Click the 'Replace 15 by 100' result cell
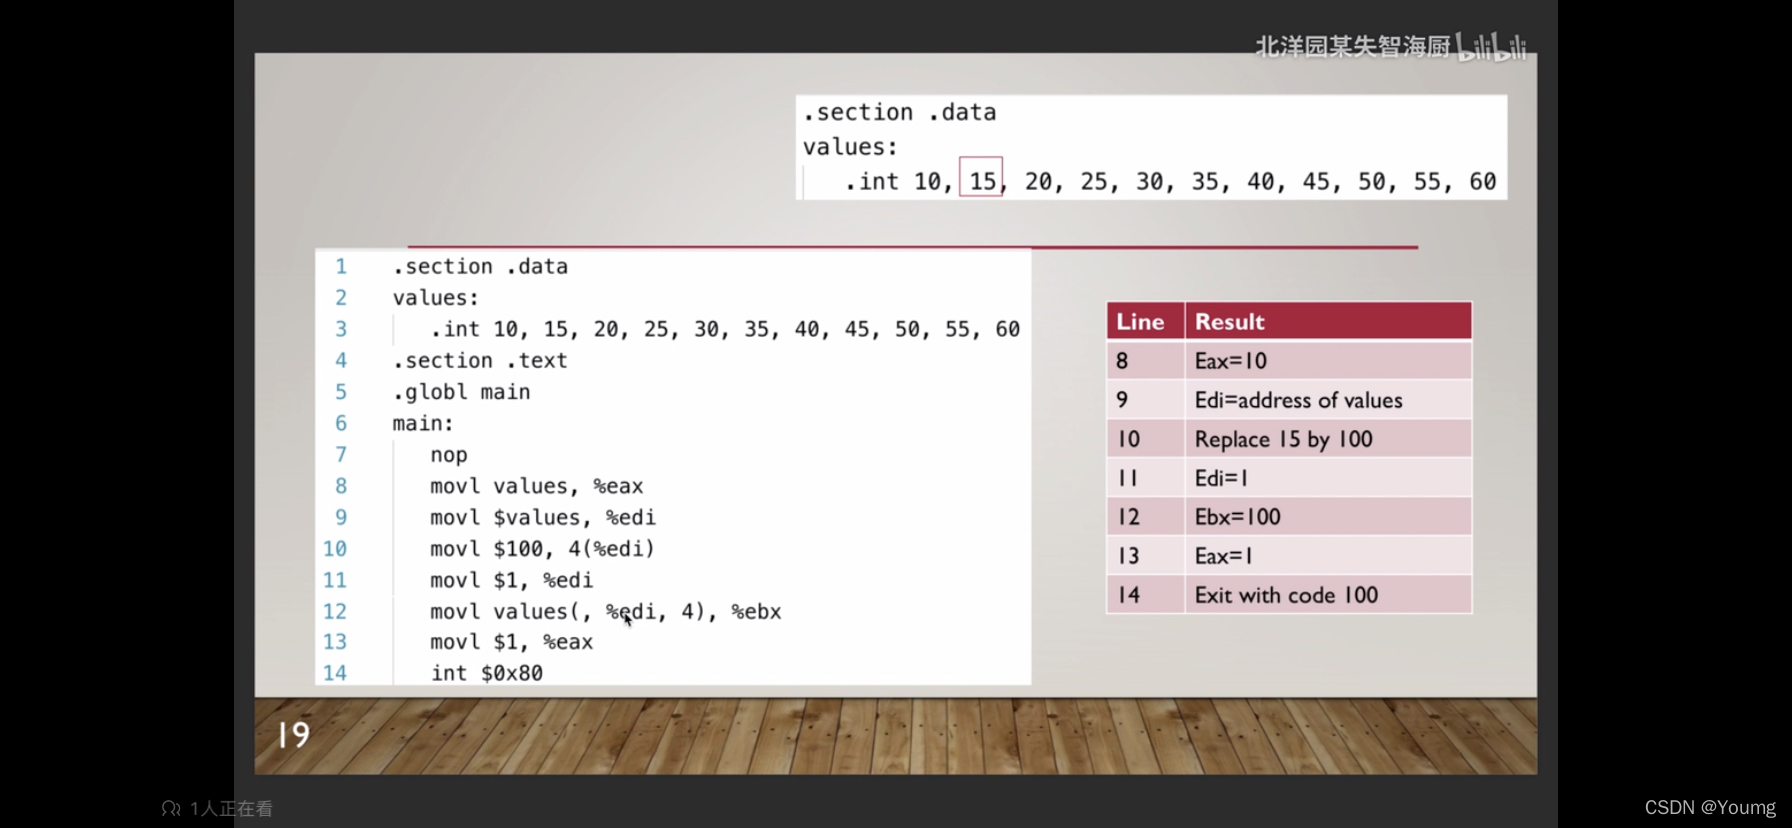Image resolution: width=1792 pixels, height=828 pixels. click(1328, 439)
